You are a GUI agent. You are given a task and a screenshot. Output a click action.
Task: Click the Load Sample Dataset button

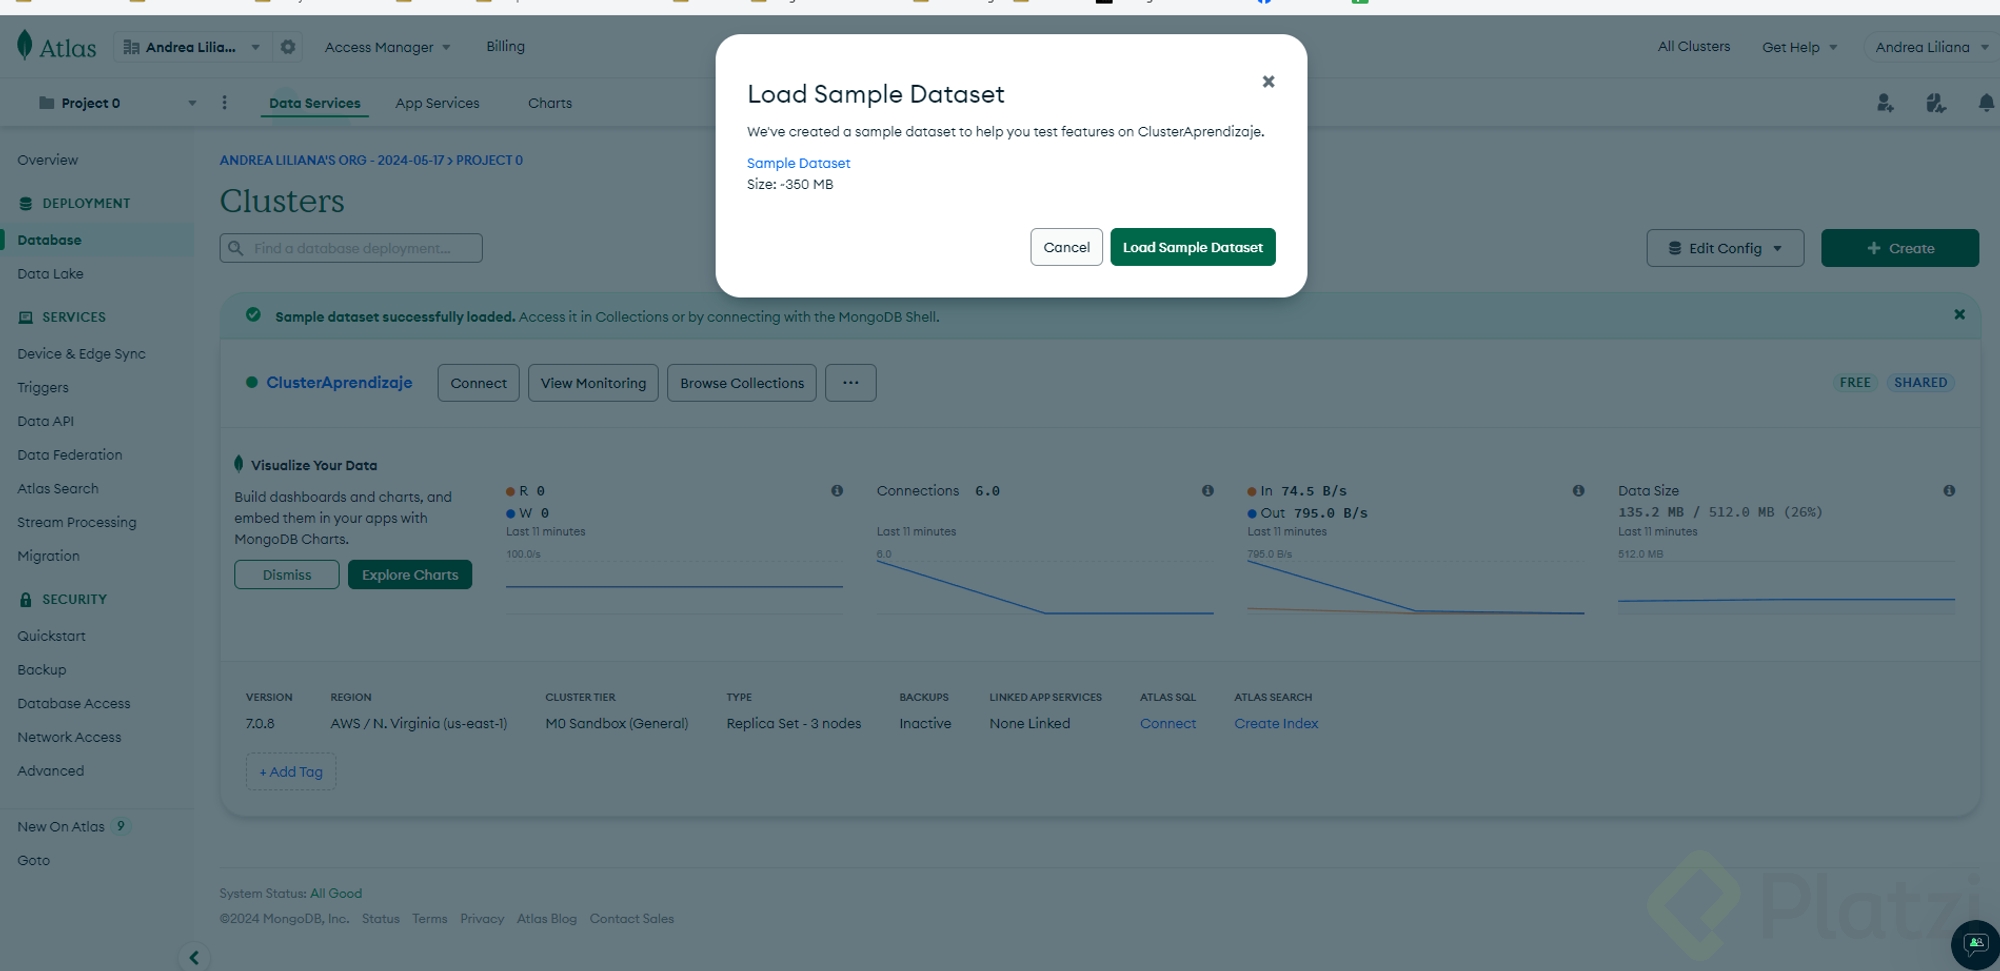[1192, 247]
